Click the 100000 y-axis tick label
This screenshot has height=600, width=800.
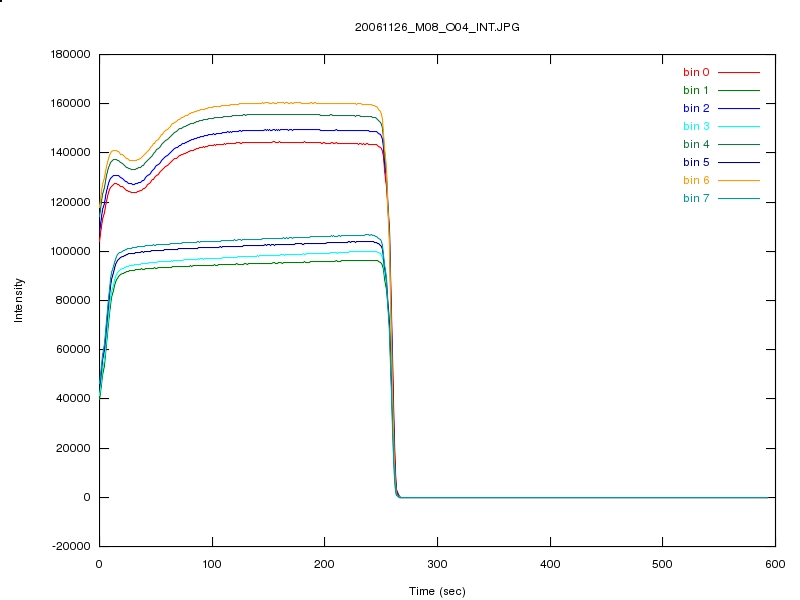(70, 251)
